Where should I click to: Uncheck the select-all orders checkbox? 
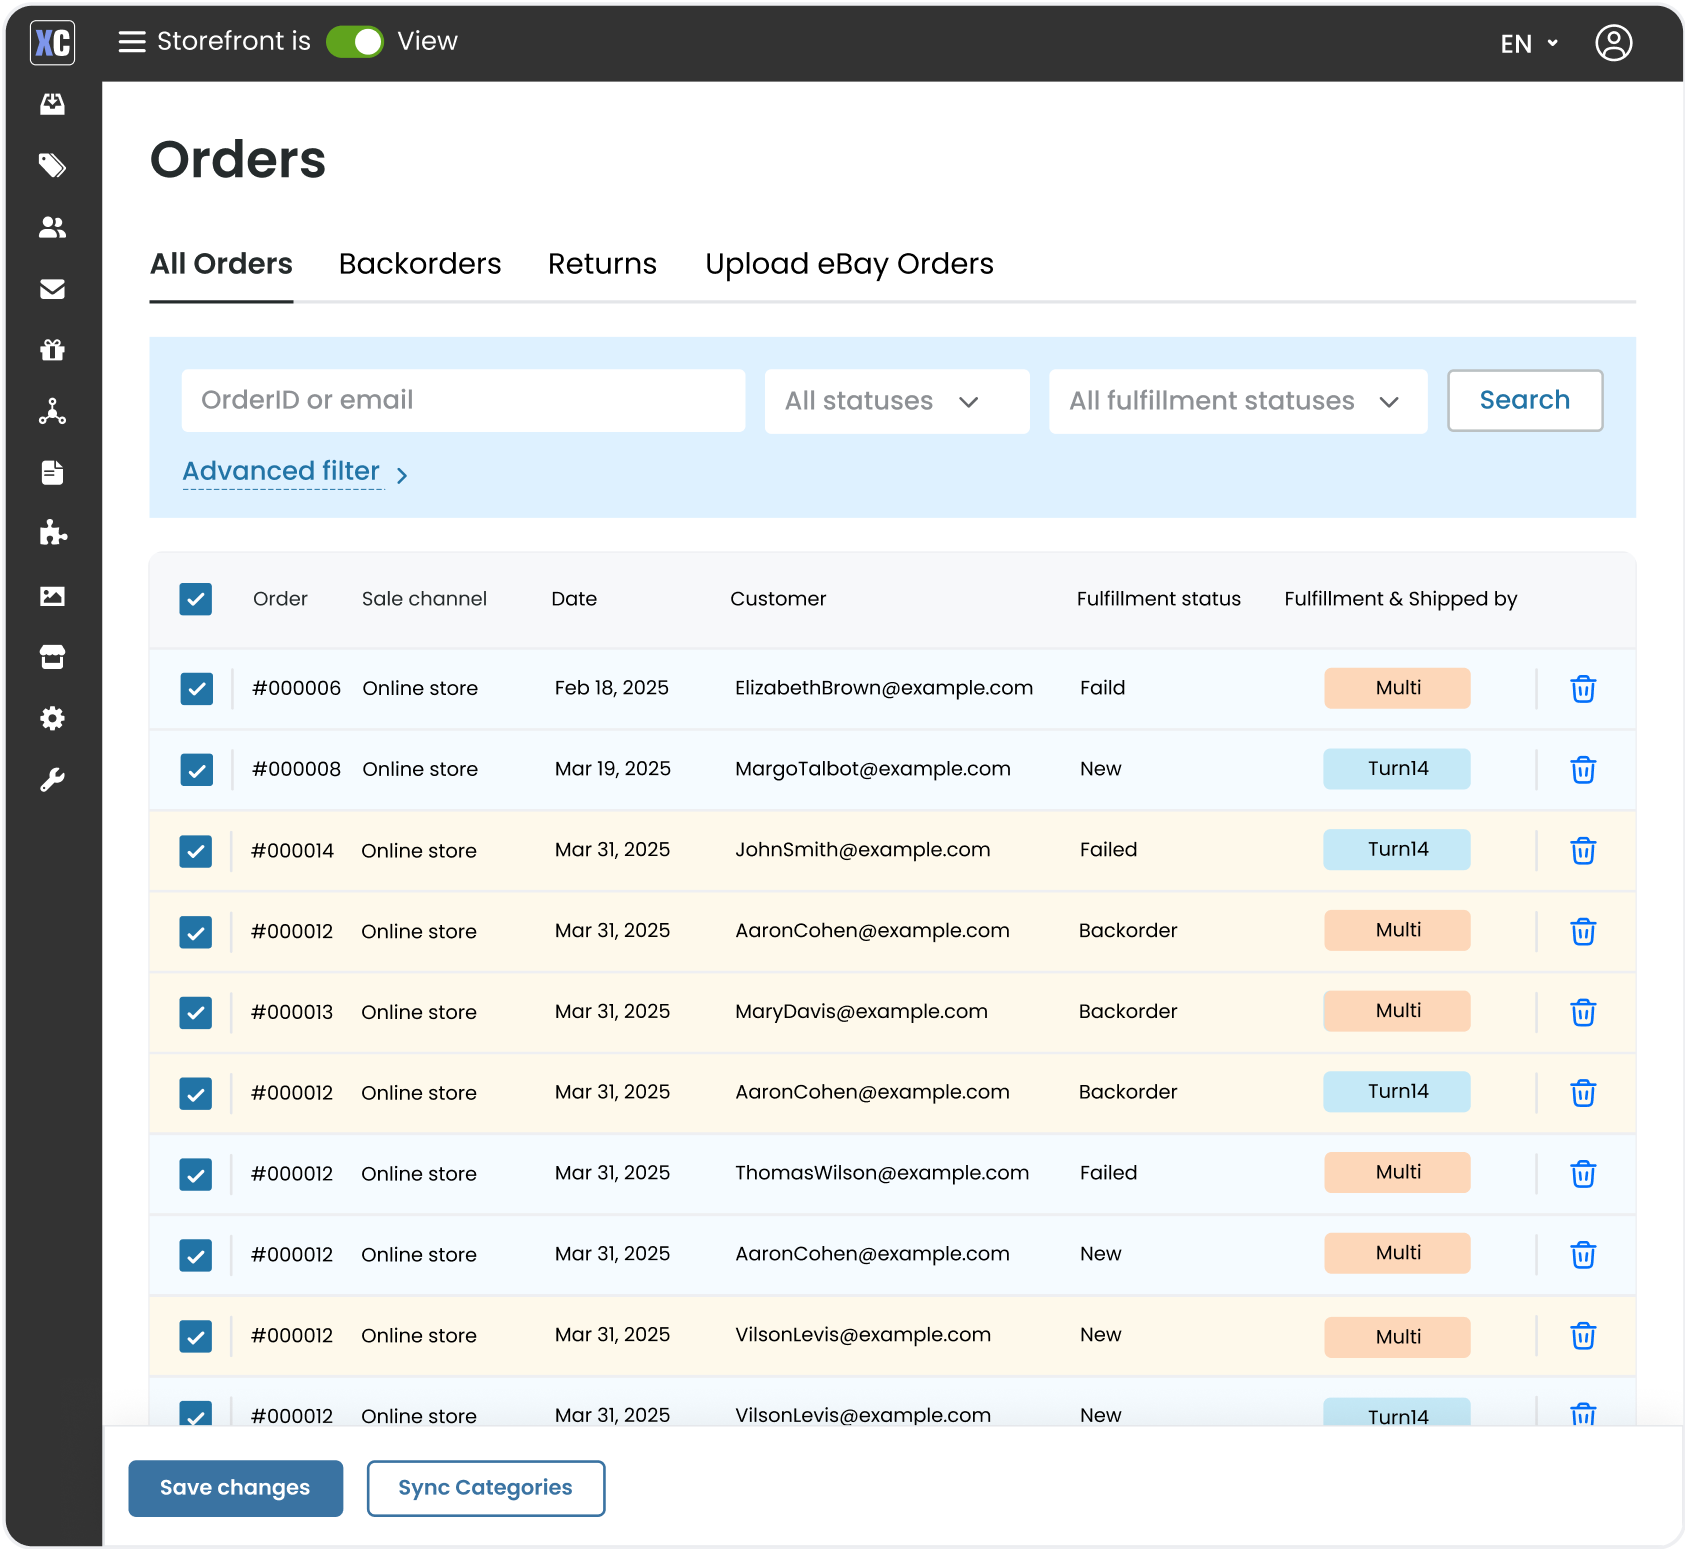195,599
